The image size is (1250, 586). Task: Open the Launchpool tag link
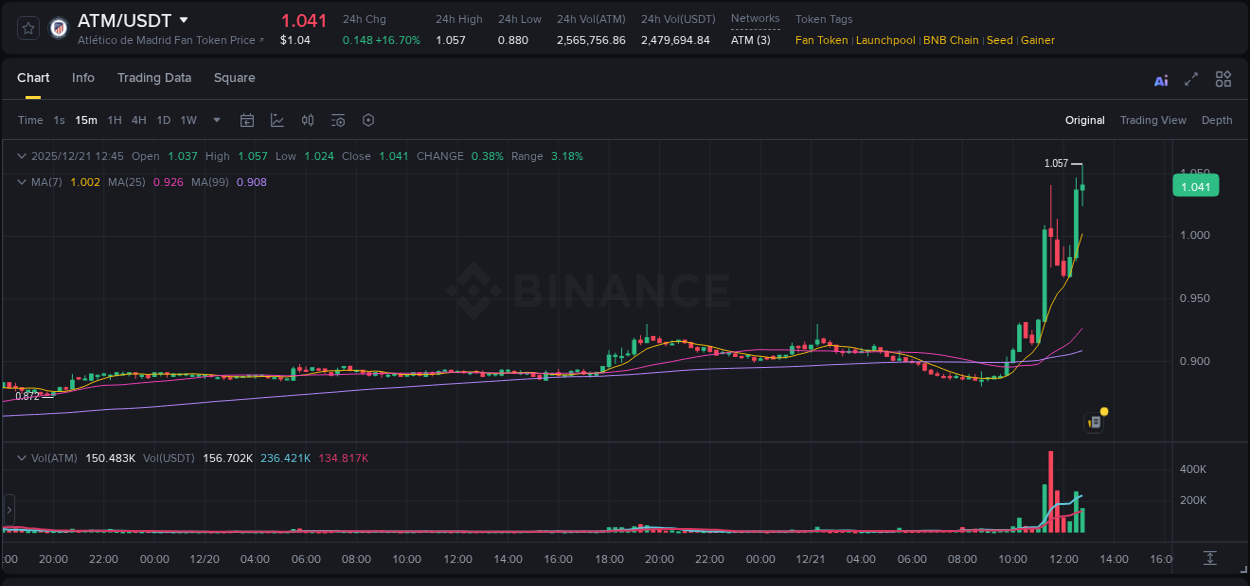point(886,40)
